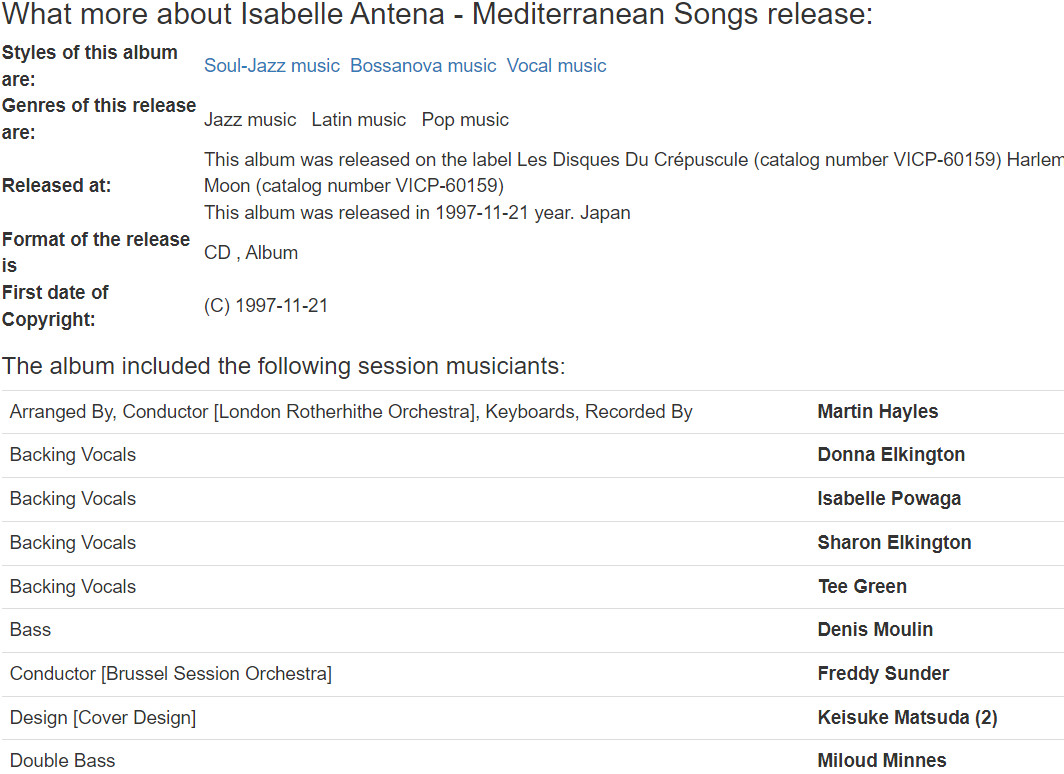The width and height of the screenshot is (1064, 774).
Task: Click the Design Cover Design role cell
Action: pyautogui.click(x=103, y=718)
